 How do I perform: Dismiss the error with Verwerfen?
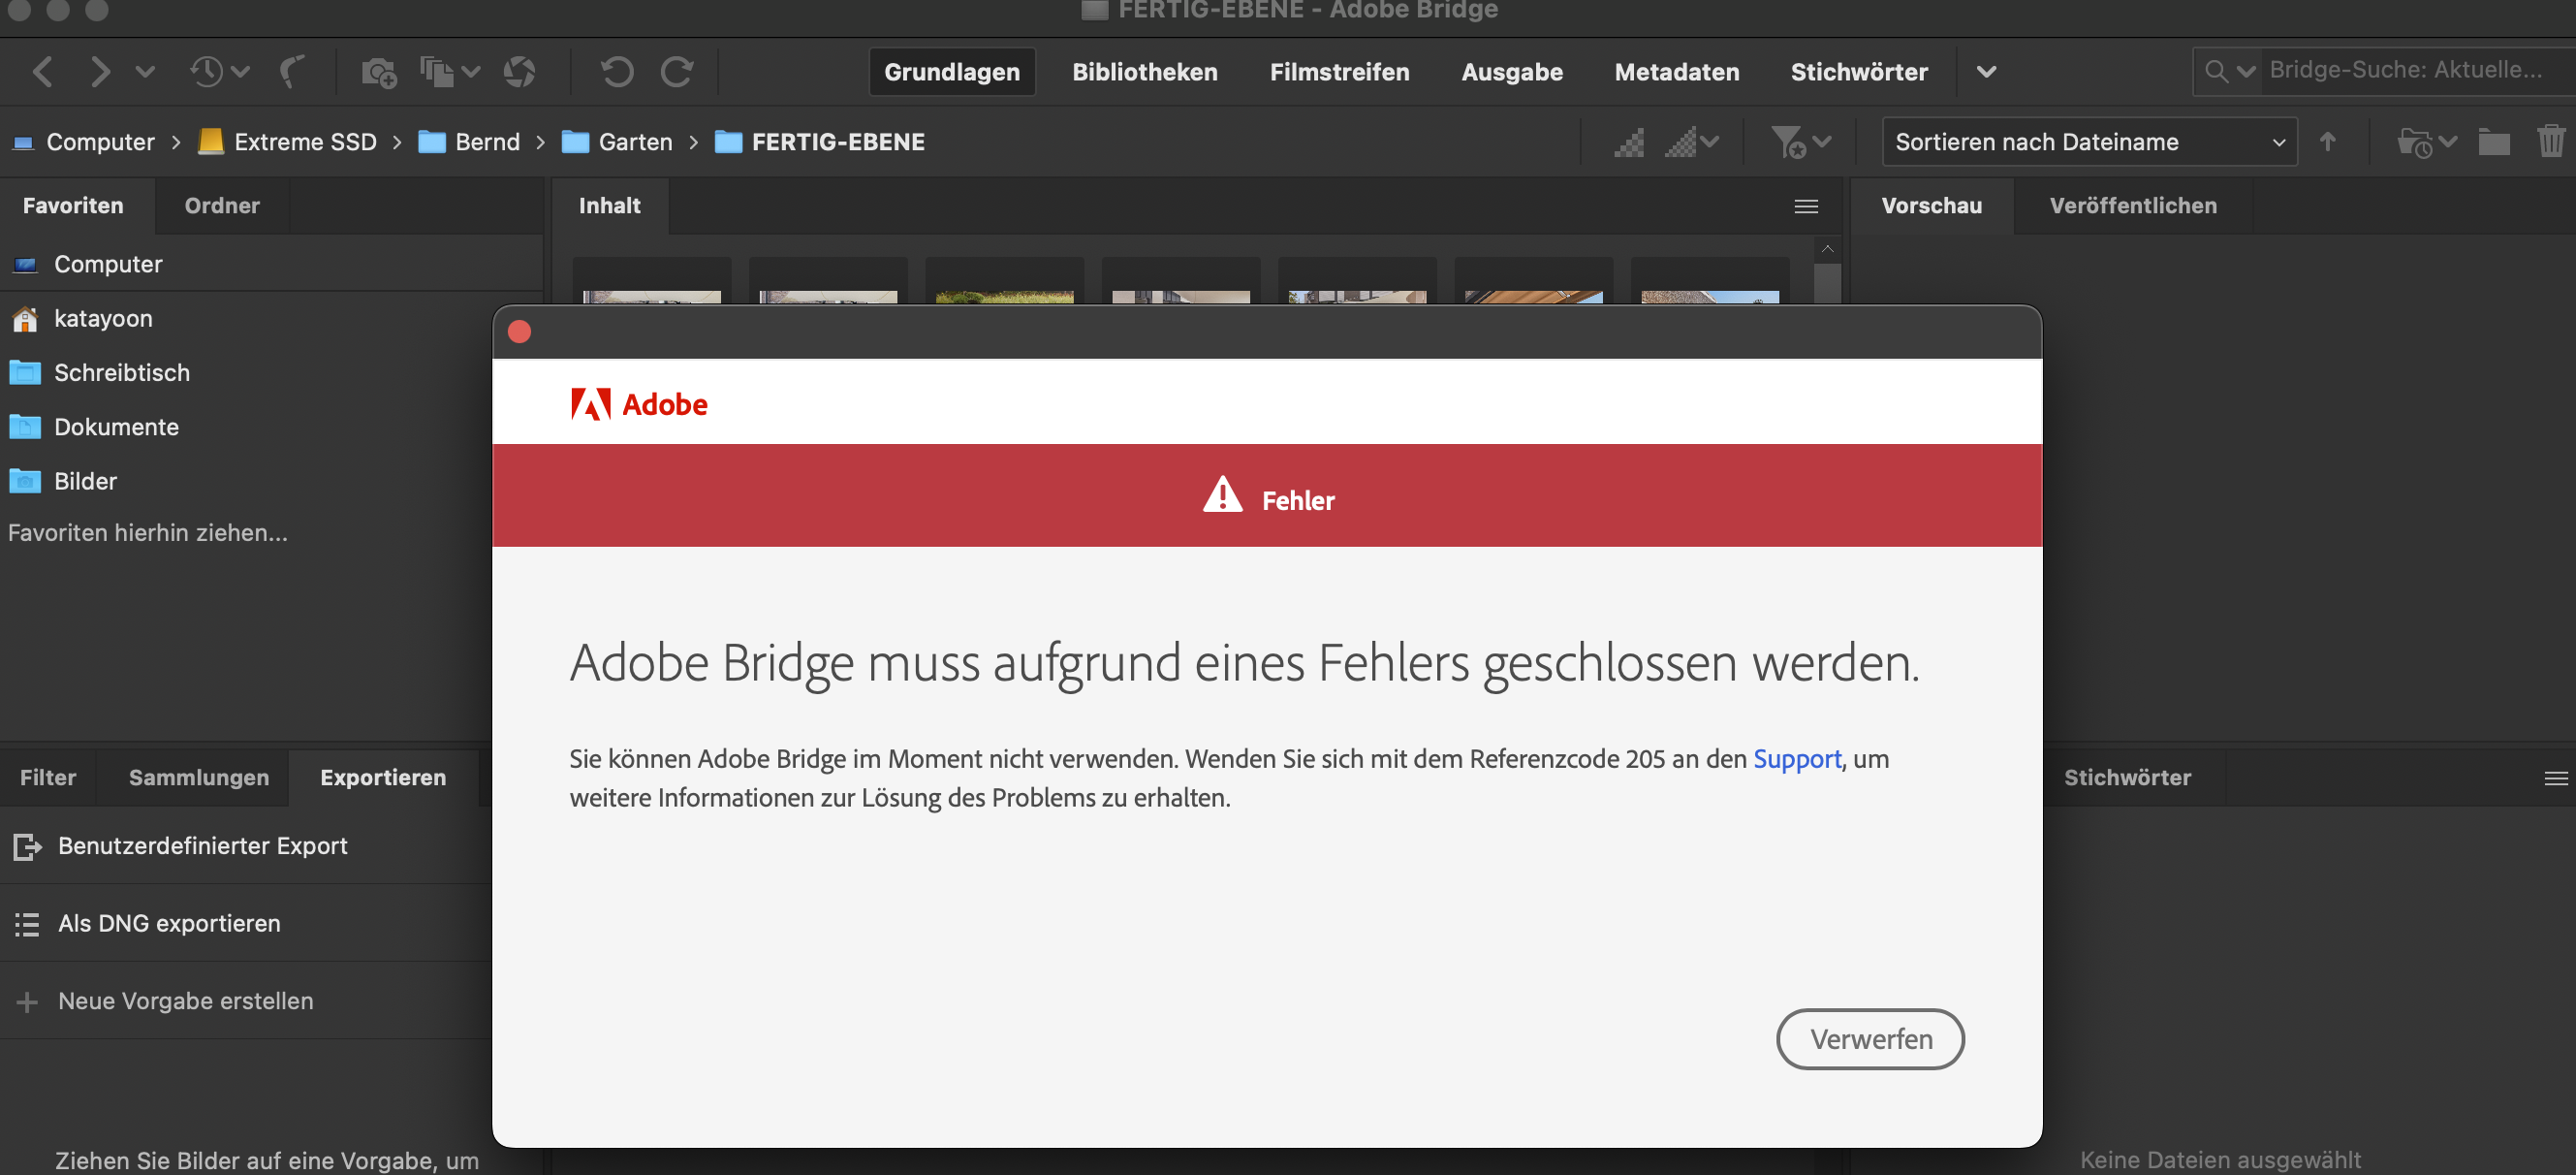(1869, 1039)
